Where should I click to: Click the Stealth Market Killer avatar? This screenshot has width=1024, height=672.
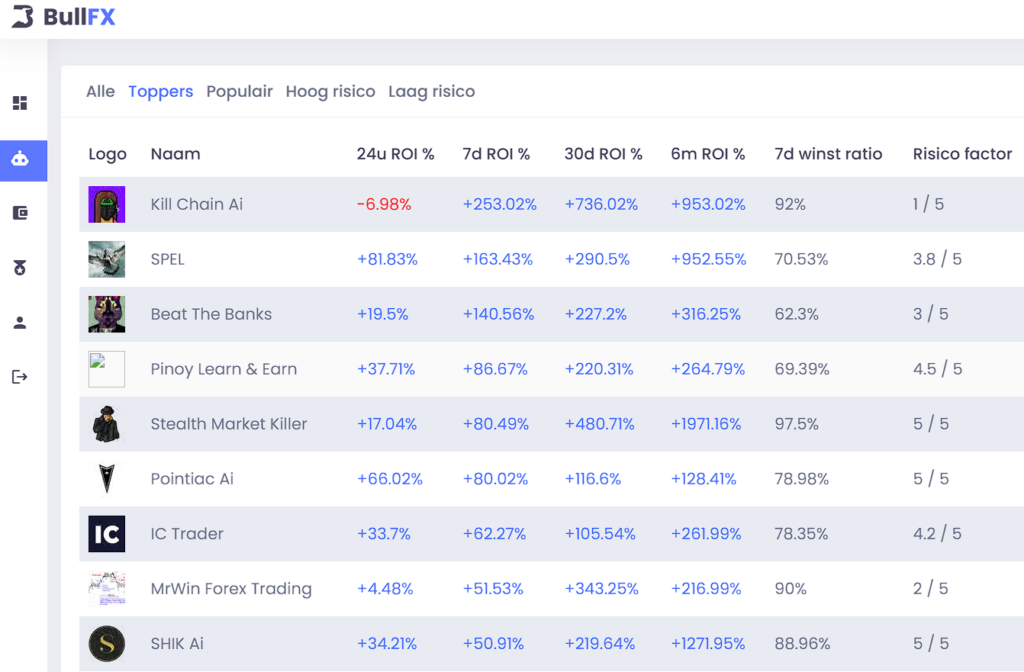106,424
